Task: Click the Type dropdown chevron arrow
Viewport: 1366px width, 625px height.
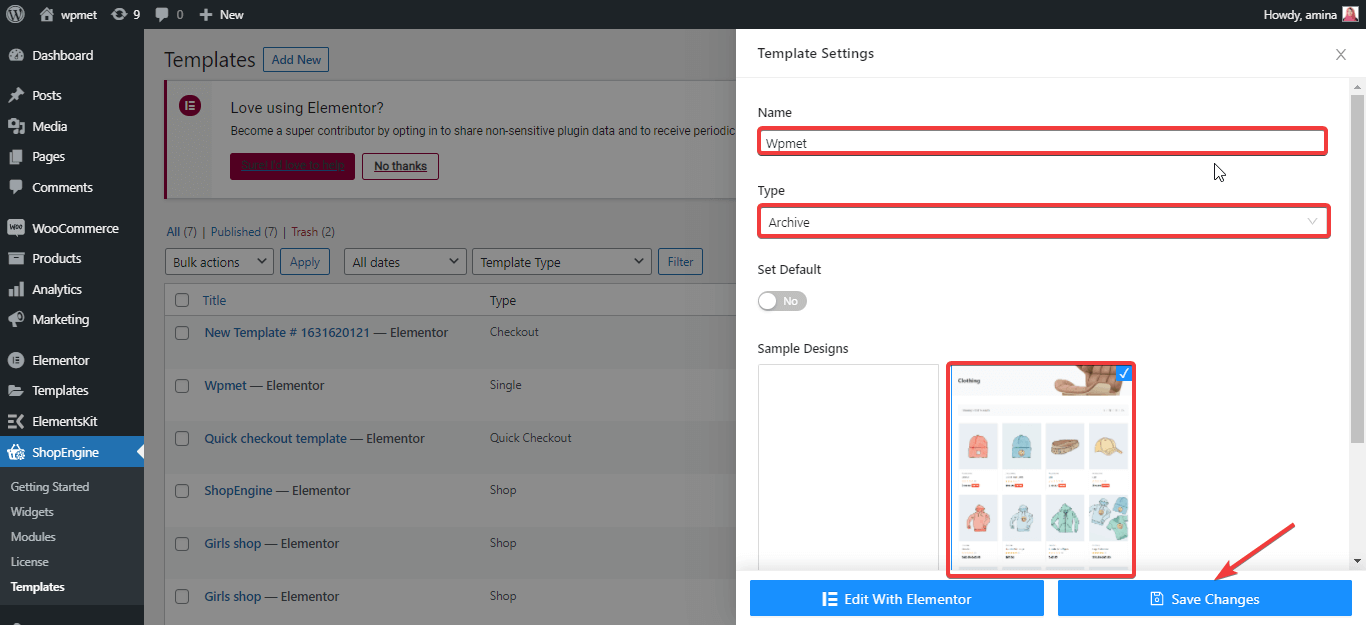Action: pyautogui.click(x=1313, y=222)
